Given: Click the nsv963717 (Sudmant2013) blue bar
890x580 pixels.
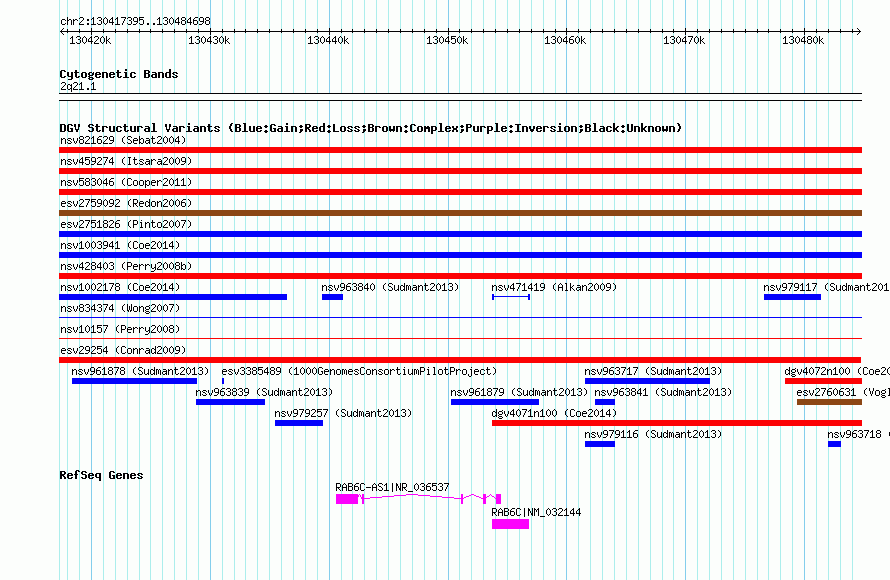Looking at the screenshot, I should pos(647,381).
